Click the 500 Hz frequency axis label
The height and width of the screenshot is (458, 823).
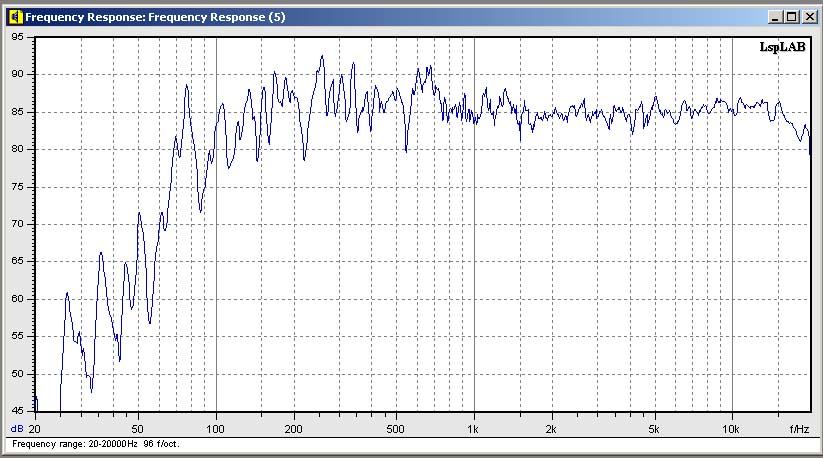point(395,429)
